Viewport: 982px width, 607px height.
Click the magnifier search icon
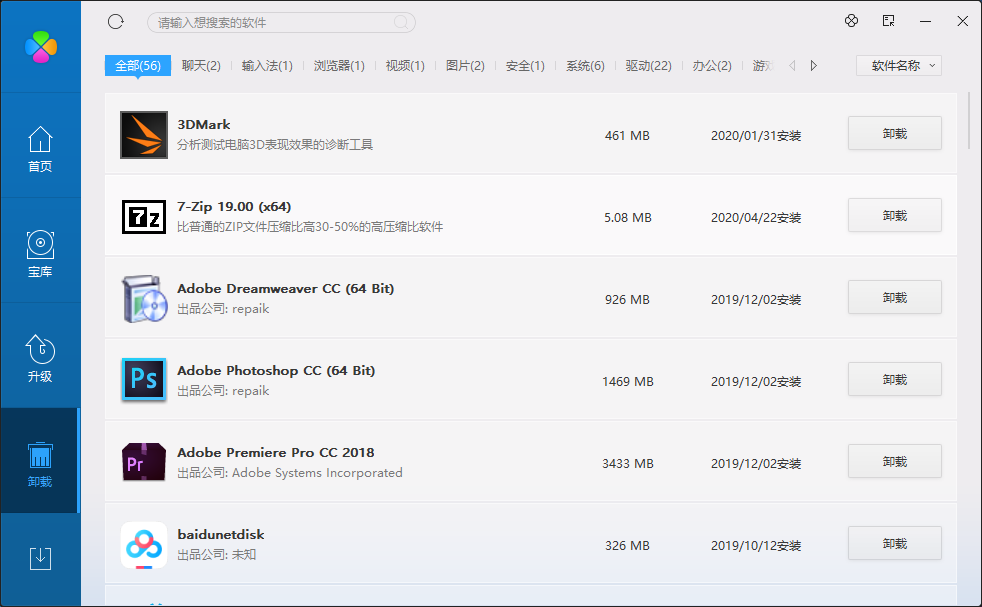click(401, 23)
